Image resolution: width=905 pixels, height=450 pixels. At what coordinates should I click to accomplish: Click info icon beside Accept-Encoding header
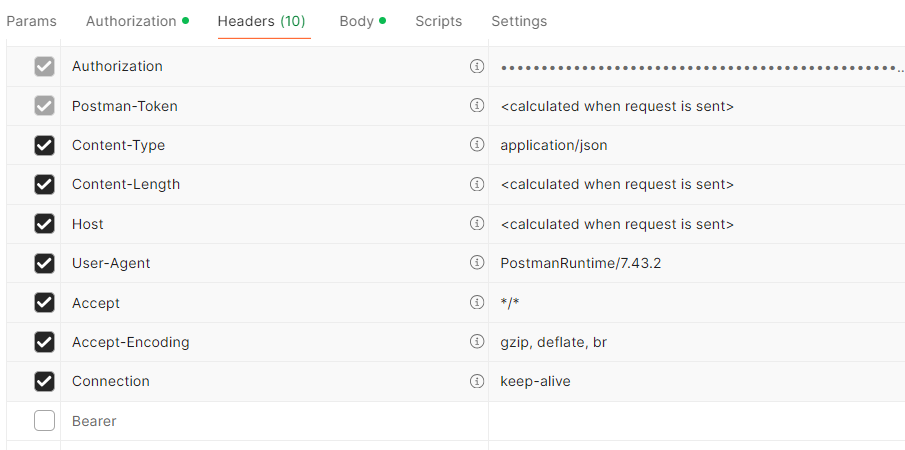click(x=477, y=342)
